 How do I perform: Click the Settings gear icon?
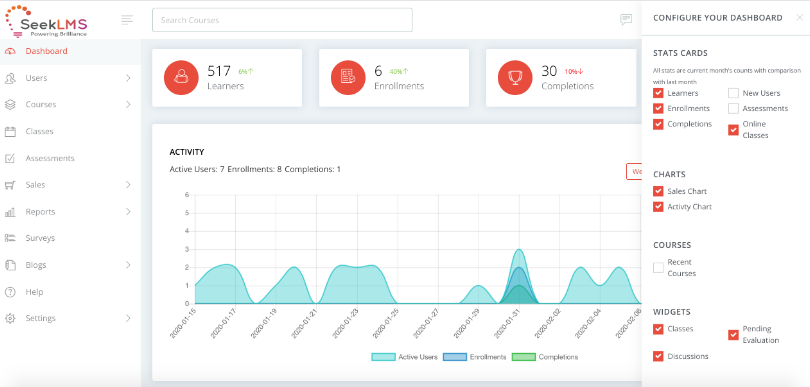[x=10, y=318]
